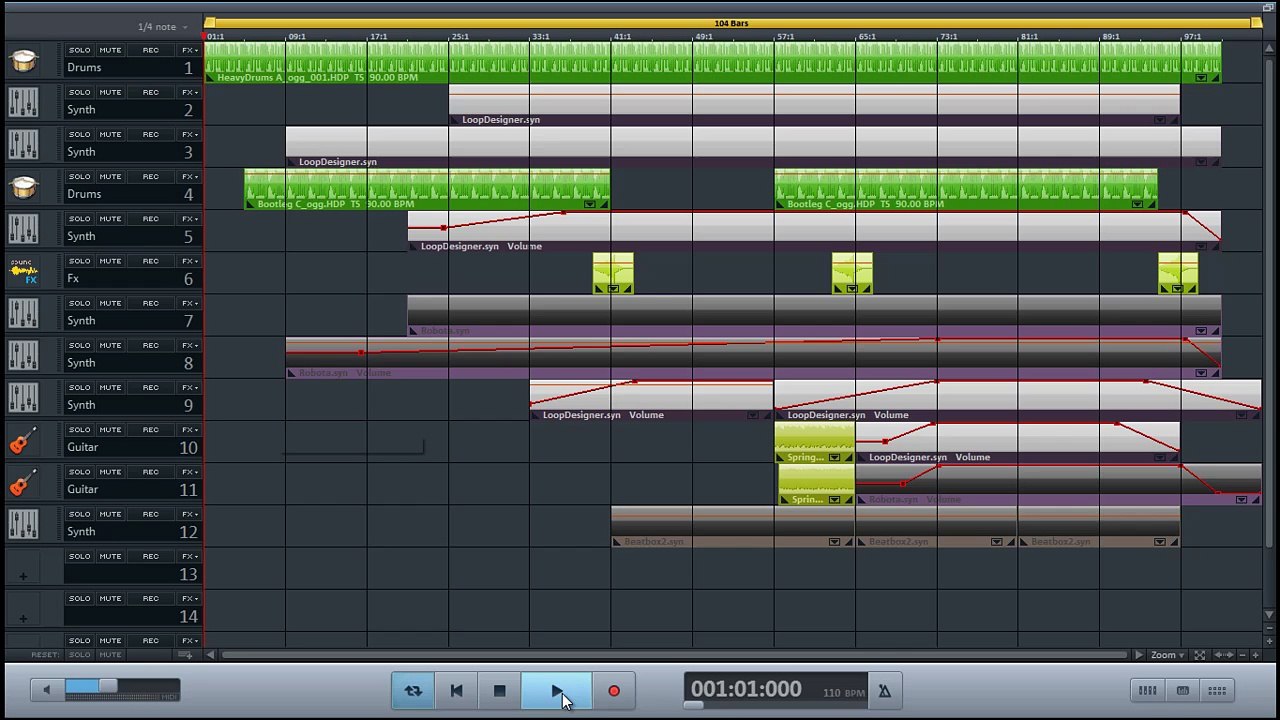Image resolution: width=1280 pixels, height=720 pixels.
Task: Click the Synth track 8 name
Action: [x=81, y=363]
